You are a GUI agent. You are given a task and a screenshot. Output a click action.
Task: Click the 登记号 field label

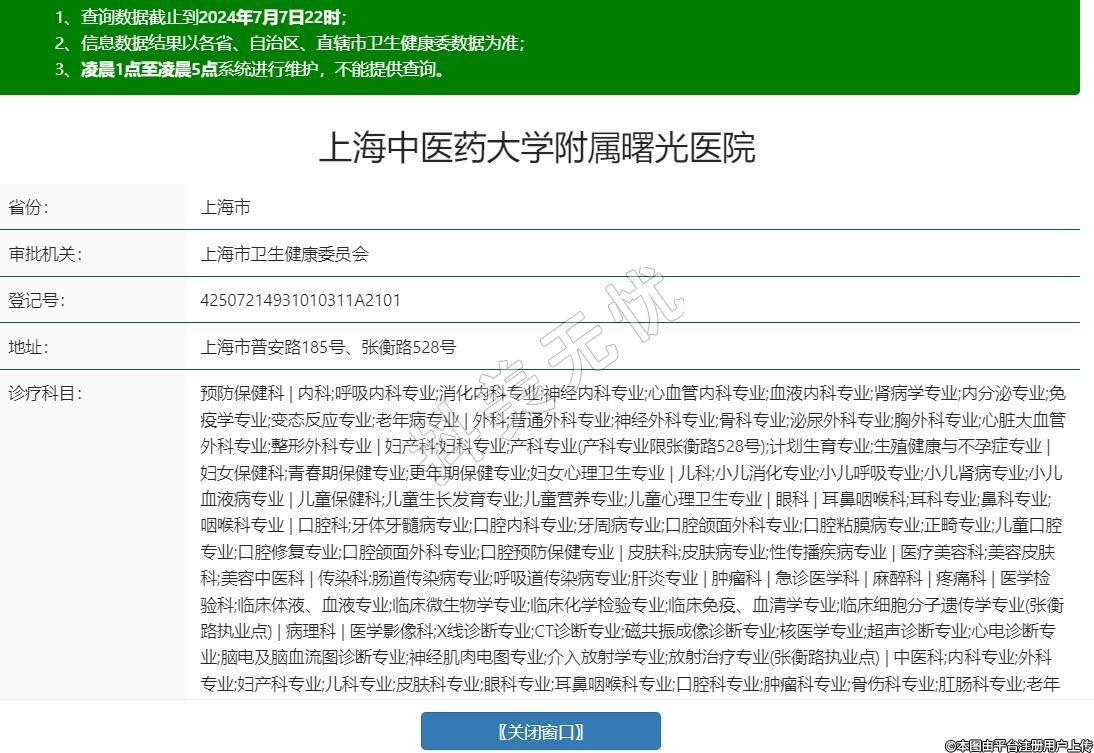coord(37,300)
